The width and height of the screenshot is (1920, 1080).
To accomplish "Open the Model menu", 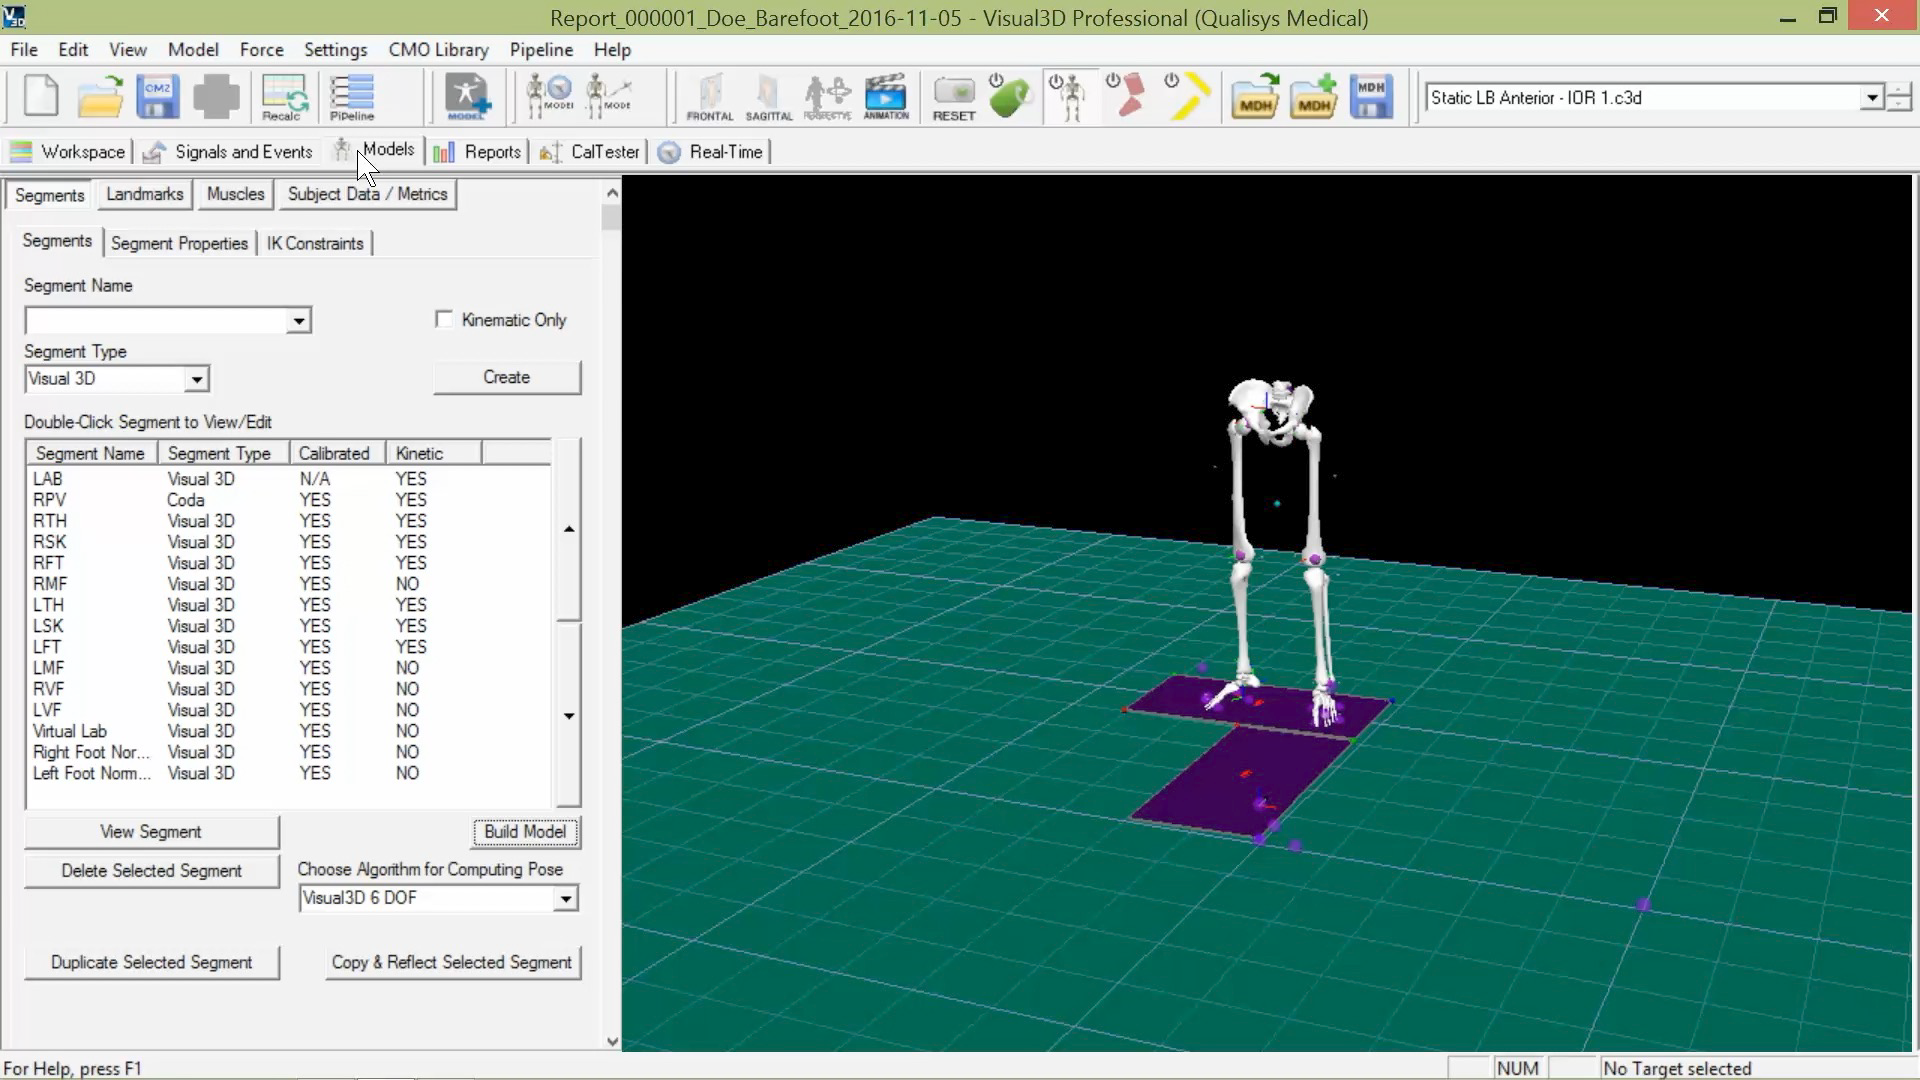I will click(x=193, y=50).
